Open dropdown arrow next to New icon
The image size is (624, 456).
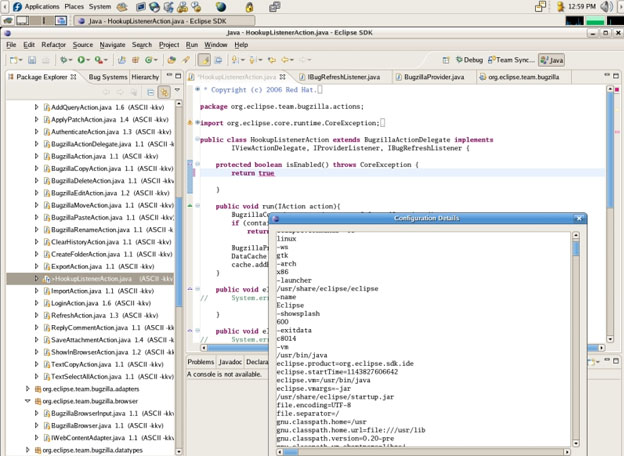[x=21, y=60]
